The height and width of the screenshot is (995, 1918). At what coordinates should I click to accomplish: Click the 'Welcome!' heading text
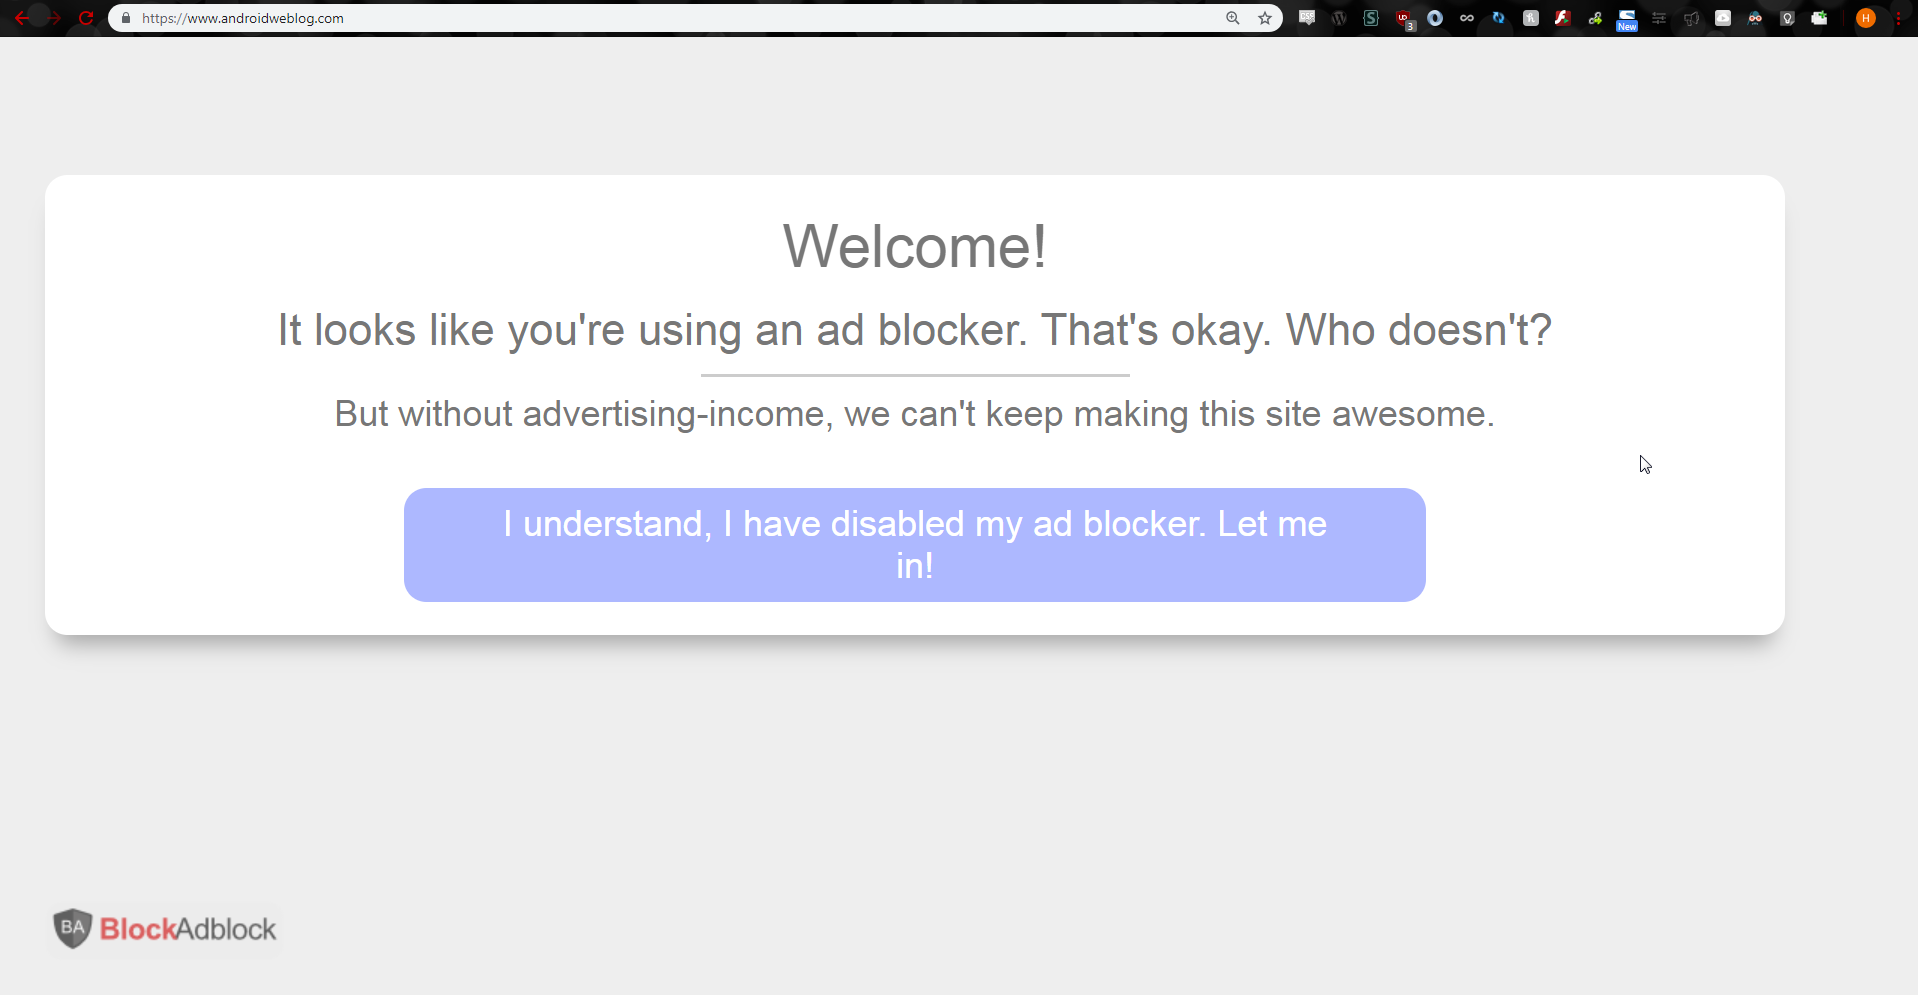point(915,246)
